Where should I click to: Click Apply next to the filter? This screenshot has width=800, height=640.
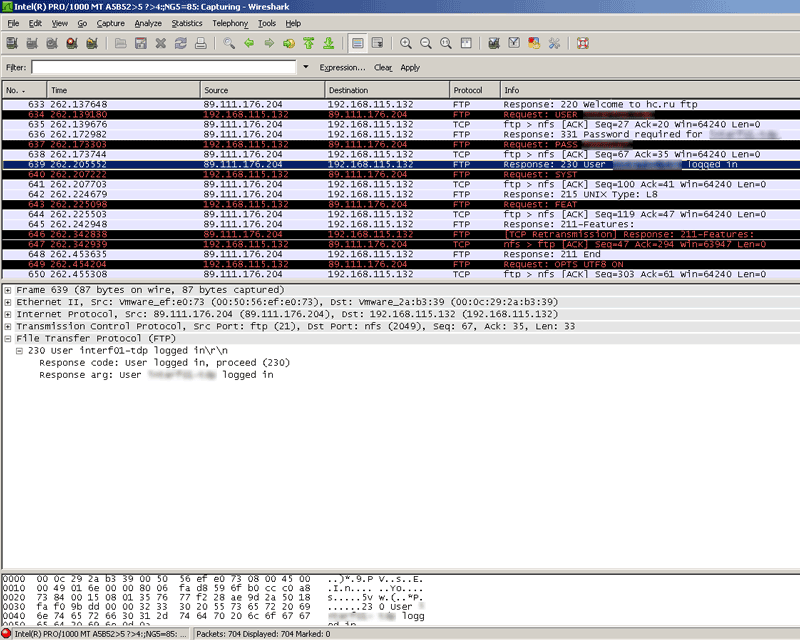click(410, 68)
